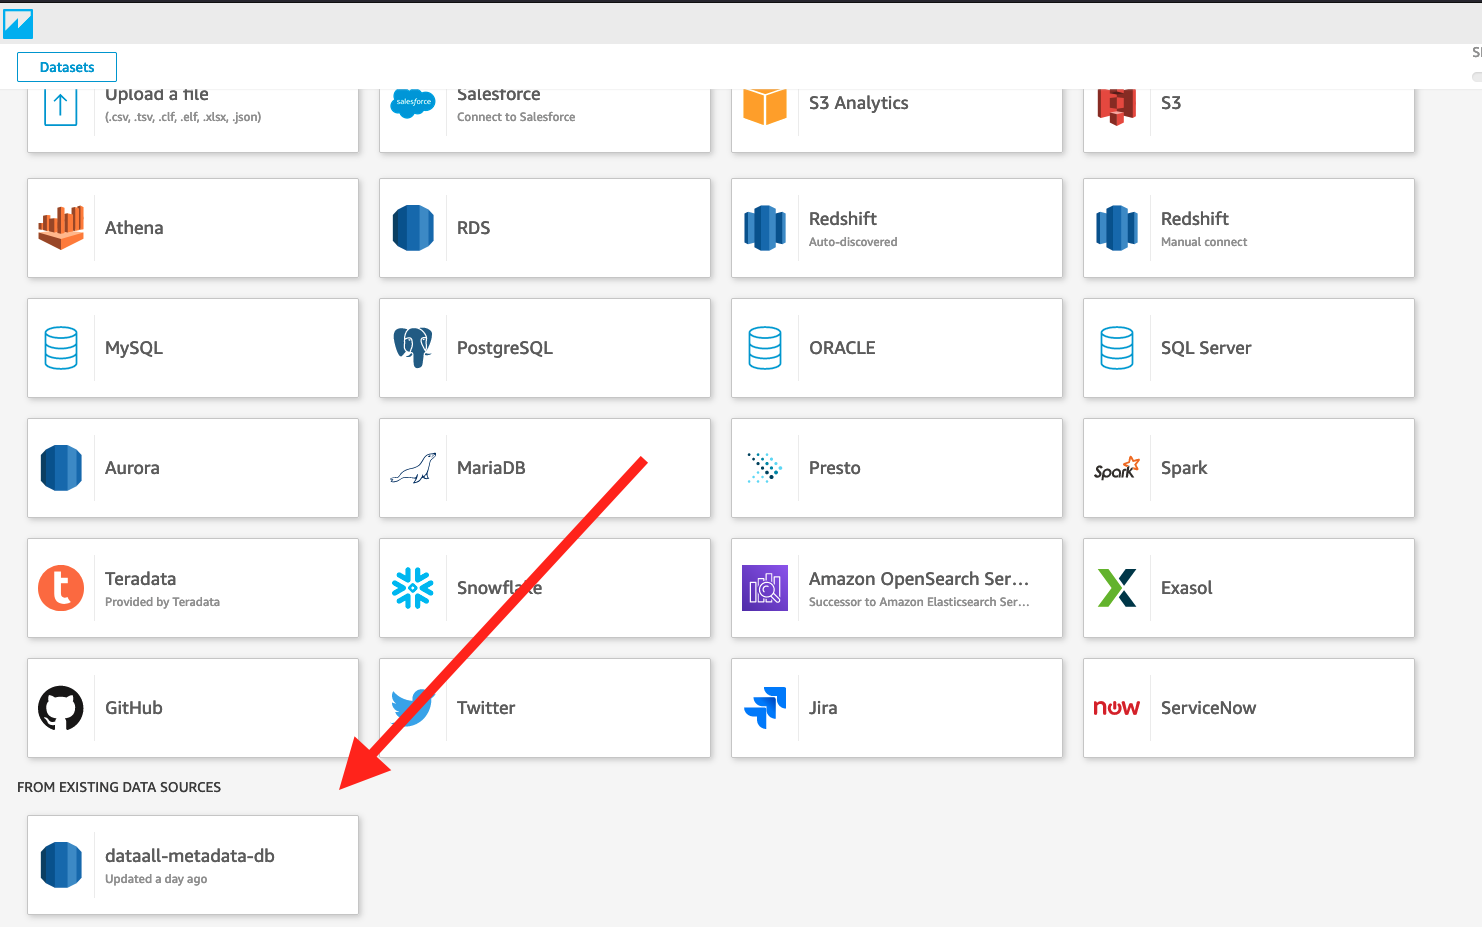Pick the SQL Server cylinder icon
Viewport: 1482px width, 927px height.
click(x=1117, y=348)
